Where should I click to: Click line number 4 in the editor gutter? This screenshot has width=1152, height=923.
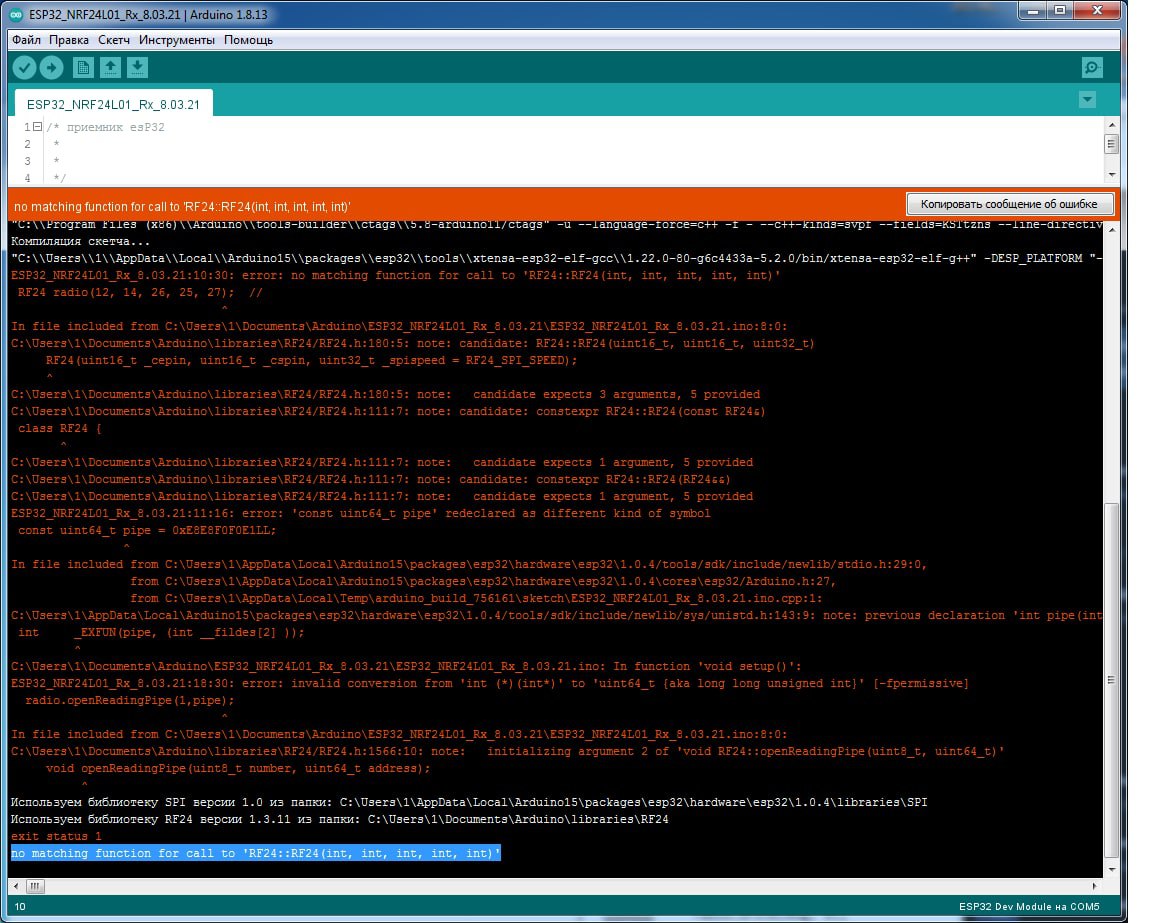[27, 178]
